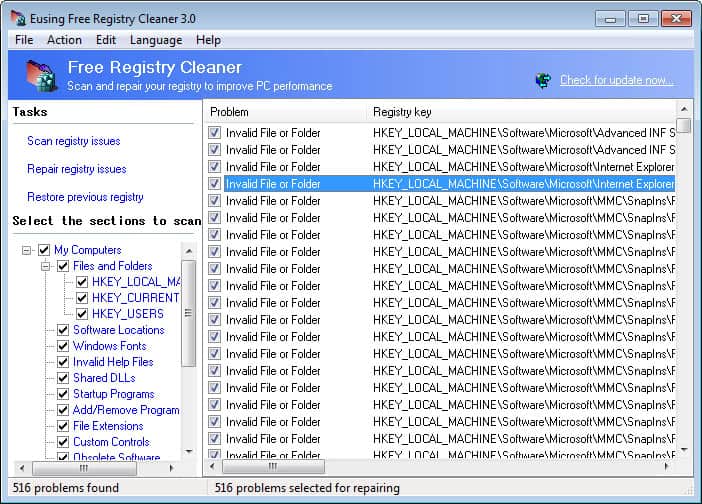Select the Startup Programs tree label

(114, 394)
